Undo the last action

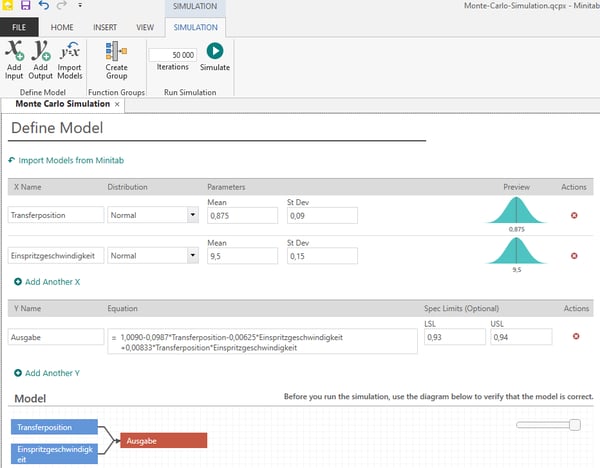pyautogui.click(x=44, y=5)
